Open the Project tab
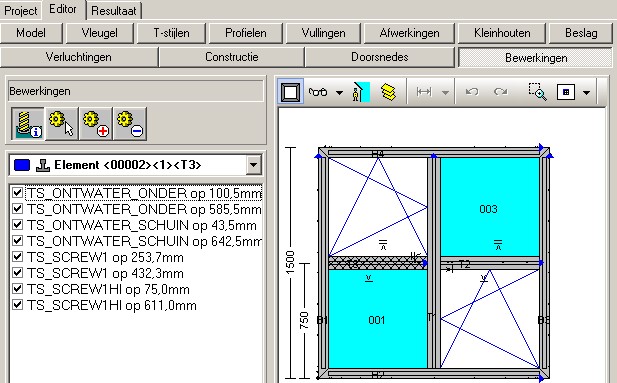The image size is (617, 383). [20, 11]
